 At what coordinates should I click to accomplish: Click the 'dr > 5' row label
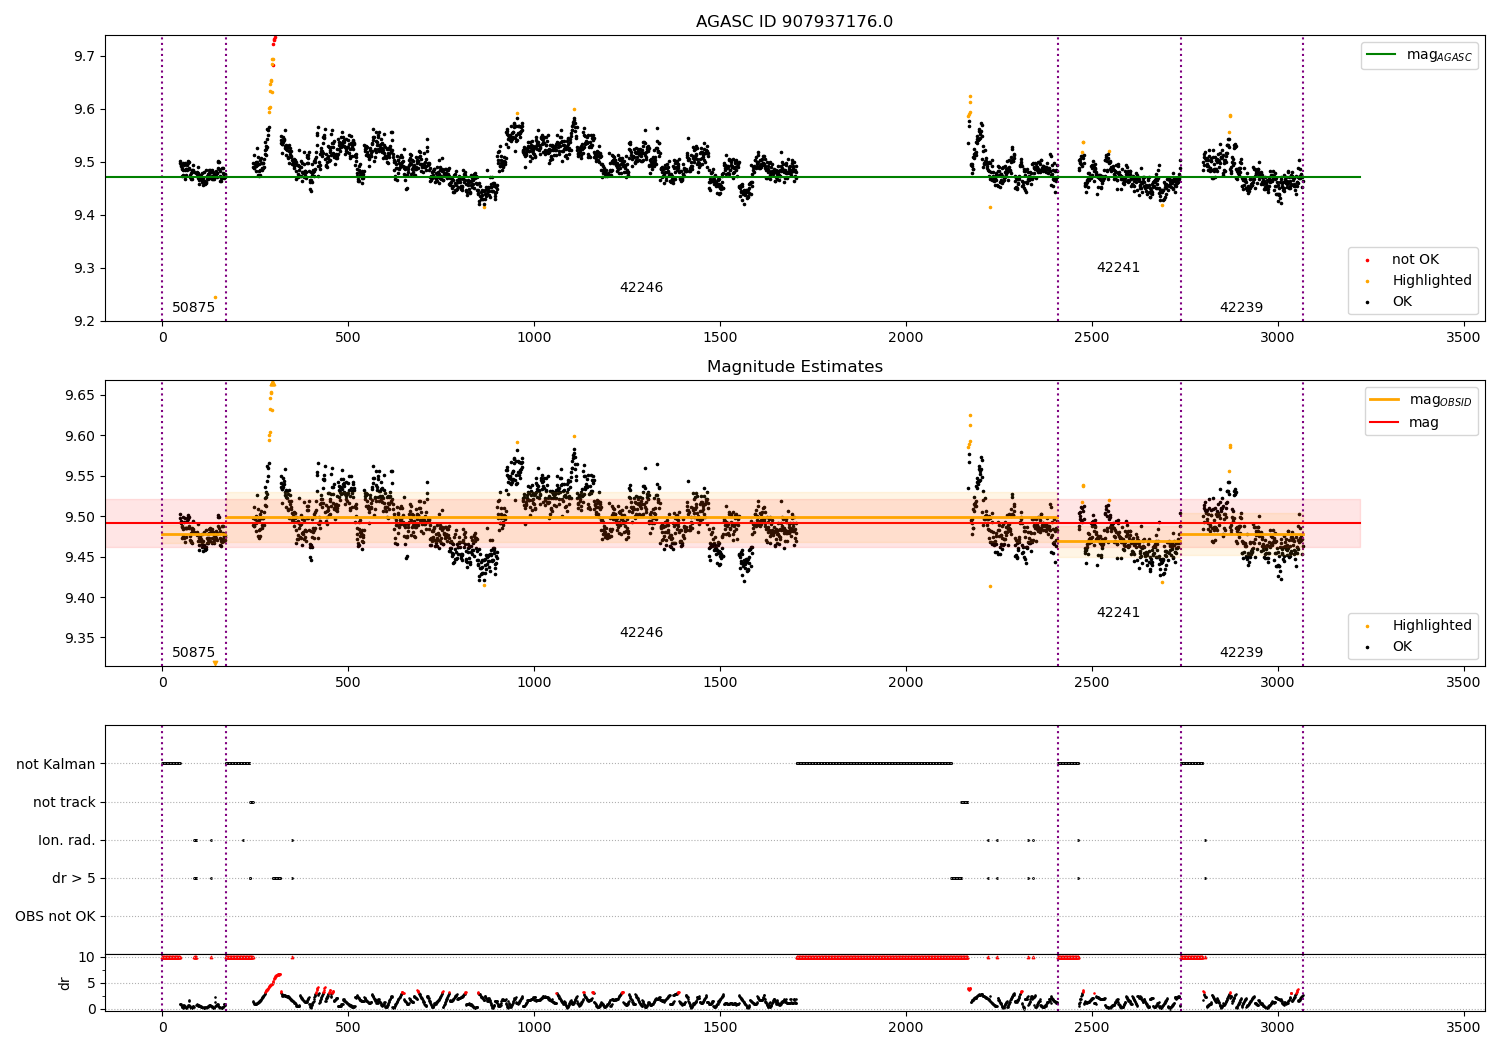(x=74, y=878)
